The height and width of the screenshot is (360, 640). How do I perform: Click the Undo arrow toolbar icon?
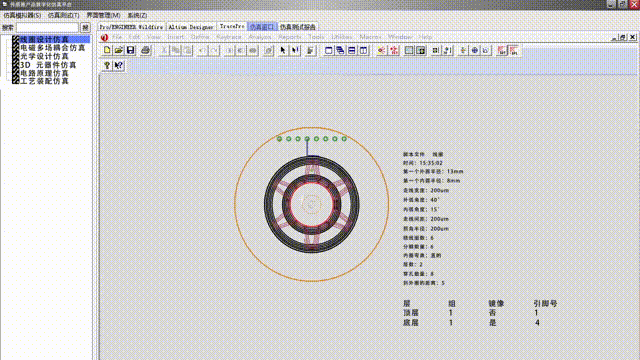[x=202, y=50]
